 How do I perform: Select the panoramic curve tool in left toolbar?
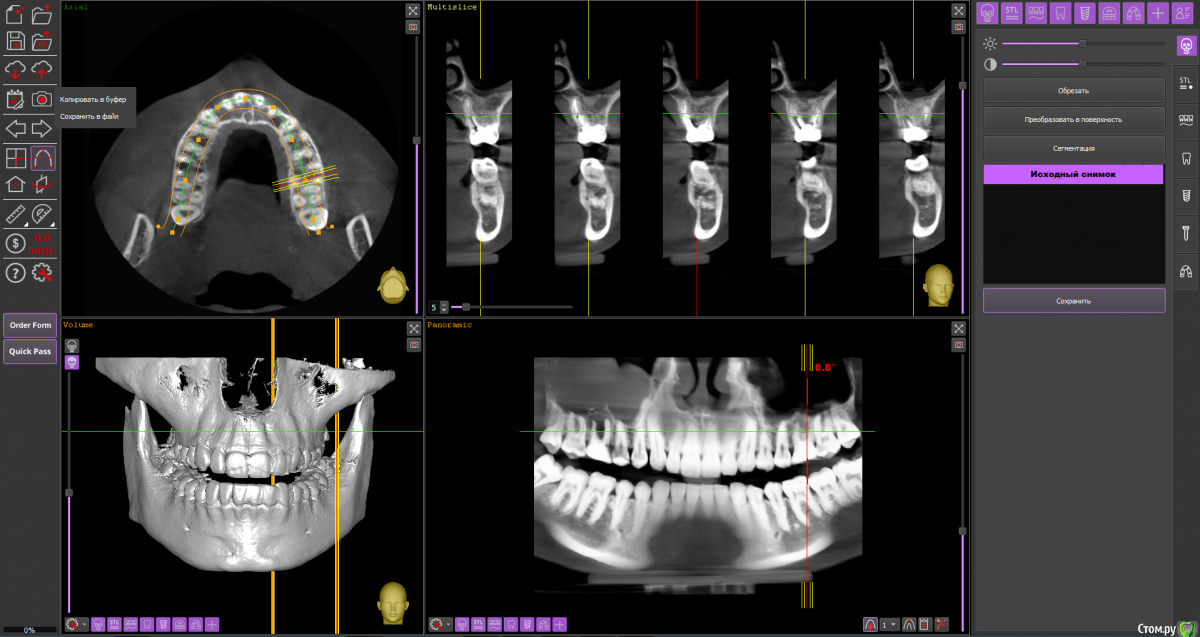[43, 158]
